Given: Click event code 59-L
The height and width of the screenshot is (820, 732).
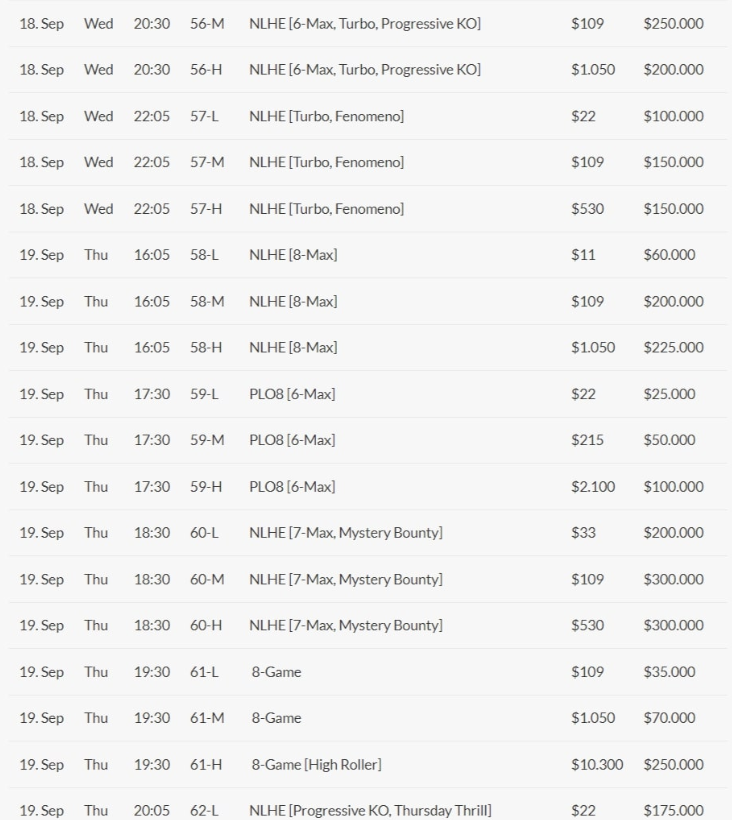Looking at the screenshot, I should (x=204, y=394).
